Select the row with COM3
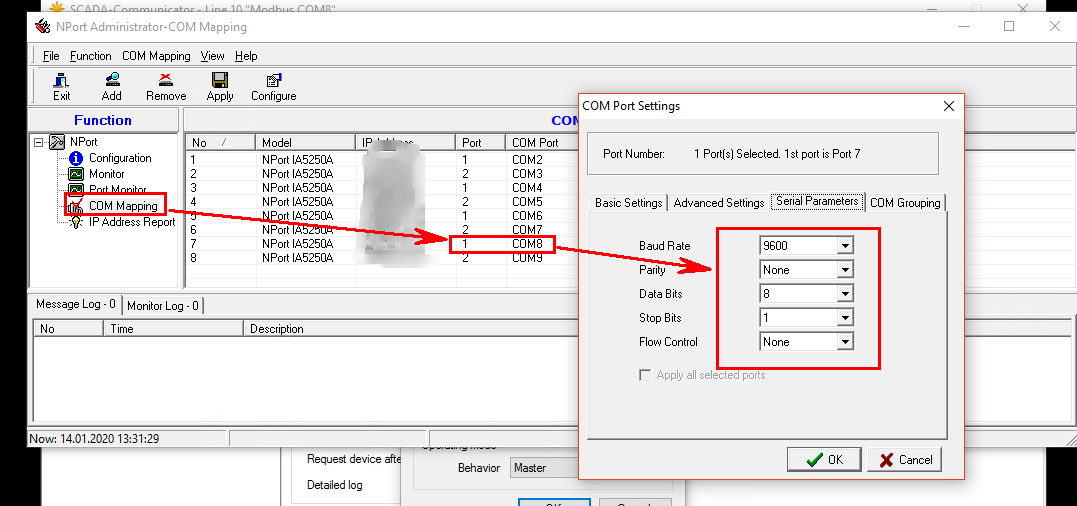The image size is (1077, 506). click(x=381, y=174)
